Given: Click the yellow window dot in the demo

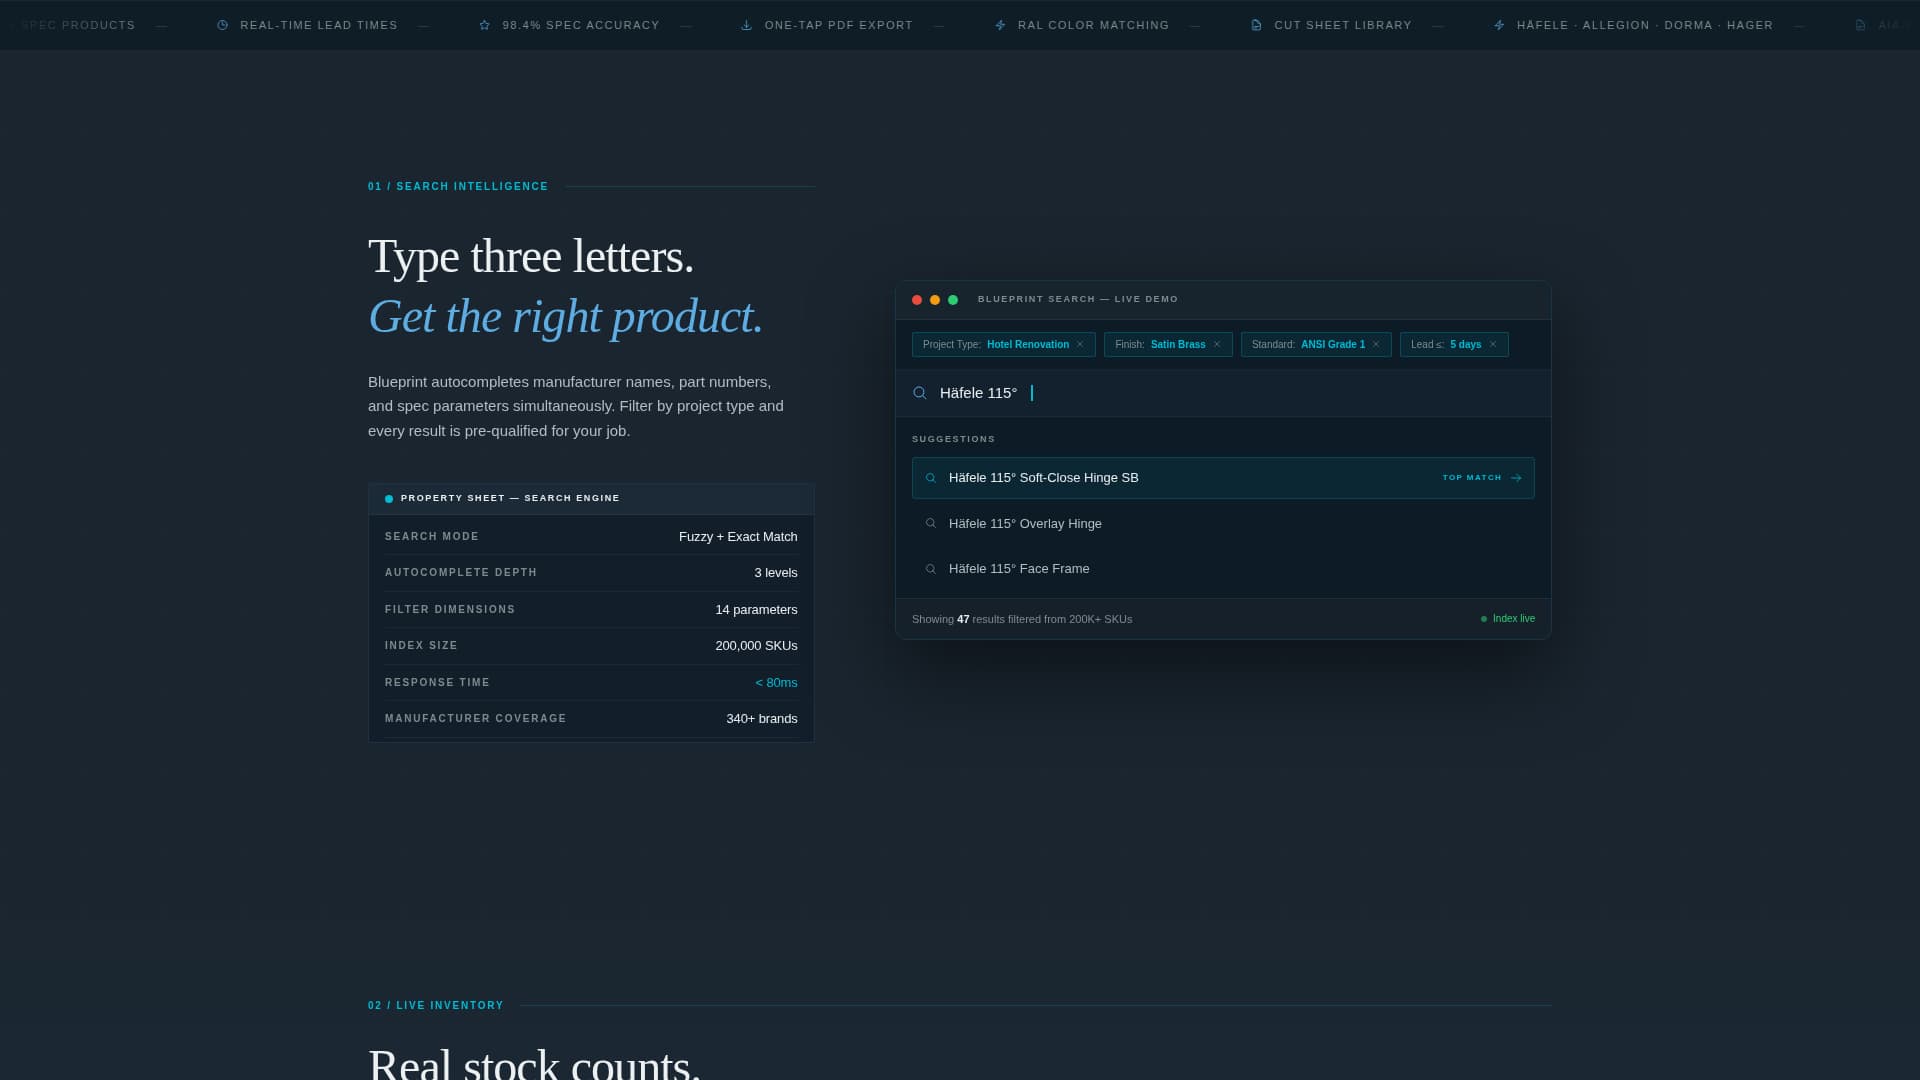Looking at the screenshot, I should click(x=935, y=300).
